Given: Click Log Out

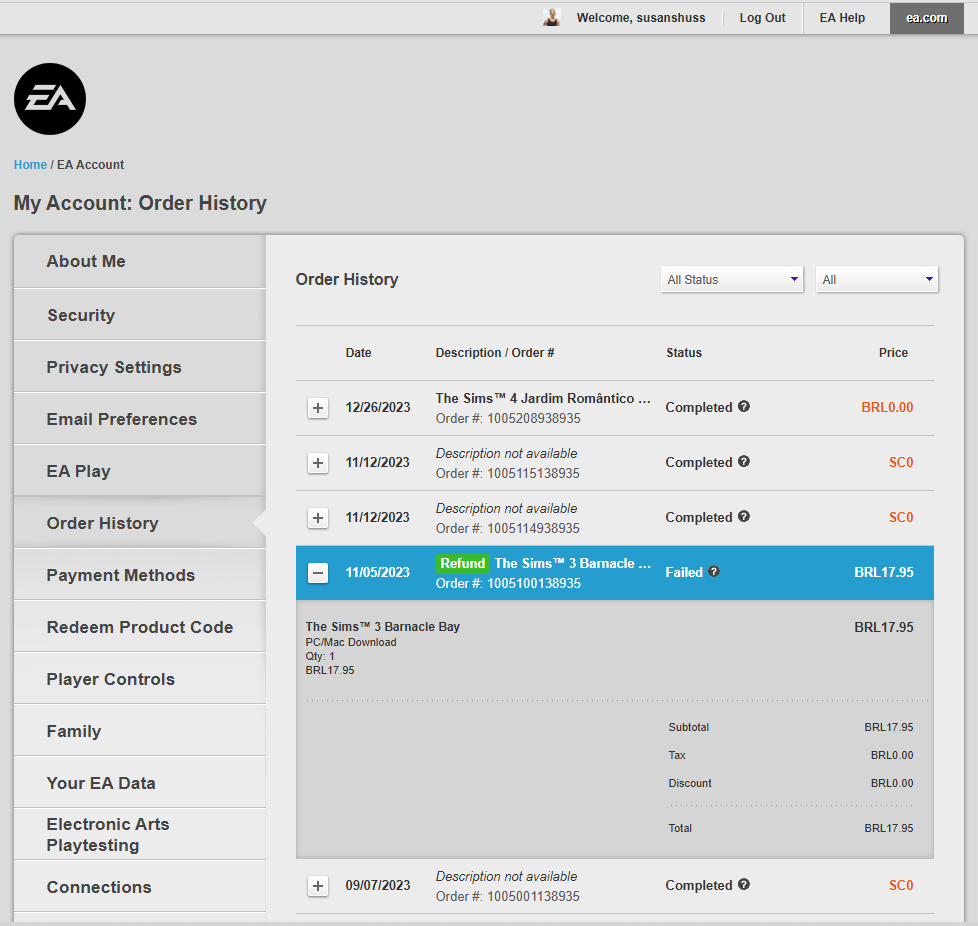Looking at the screenshot, I should pos(762,18).
